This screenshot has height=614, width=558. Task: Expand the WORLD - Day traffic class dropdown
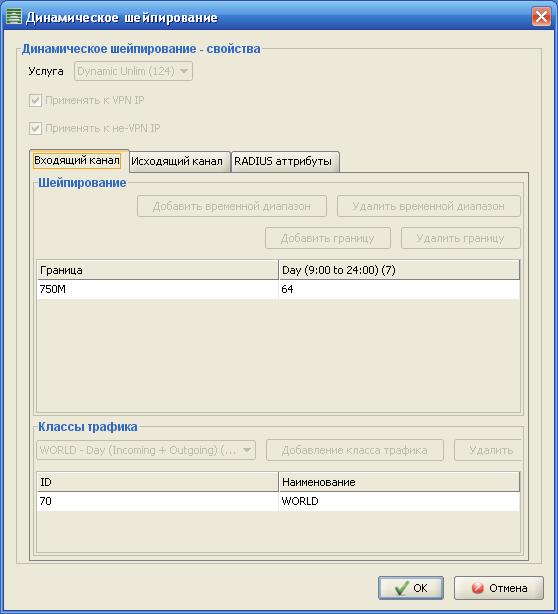point(146,450)
